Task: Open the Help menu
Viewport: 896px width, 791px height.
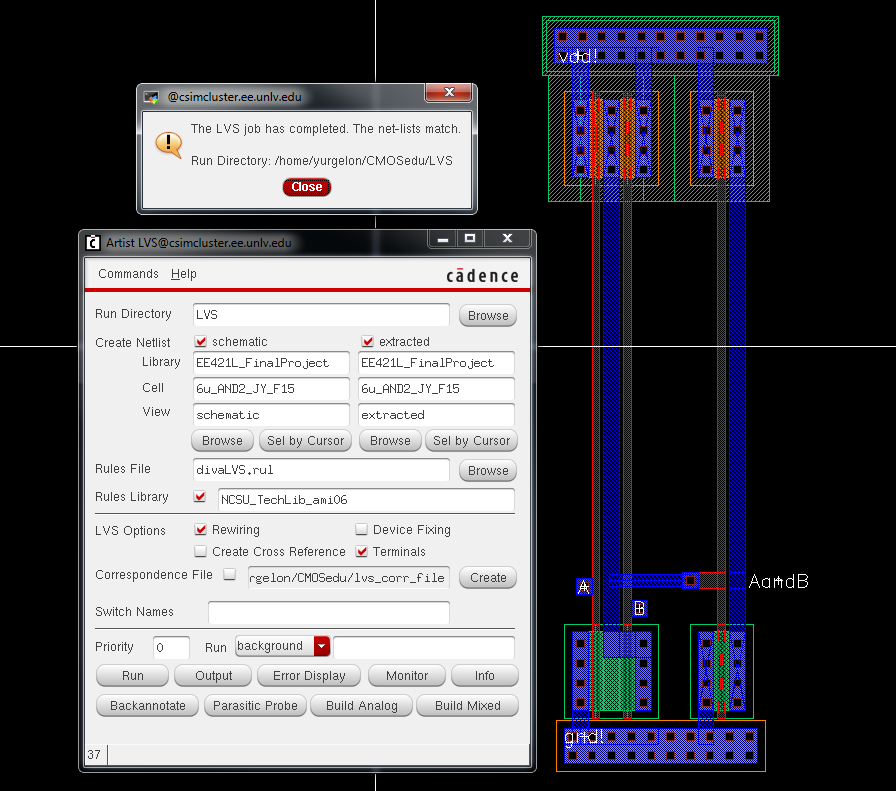Action: pyautogui.click(x=184, y=274)
